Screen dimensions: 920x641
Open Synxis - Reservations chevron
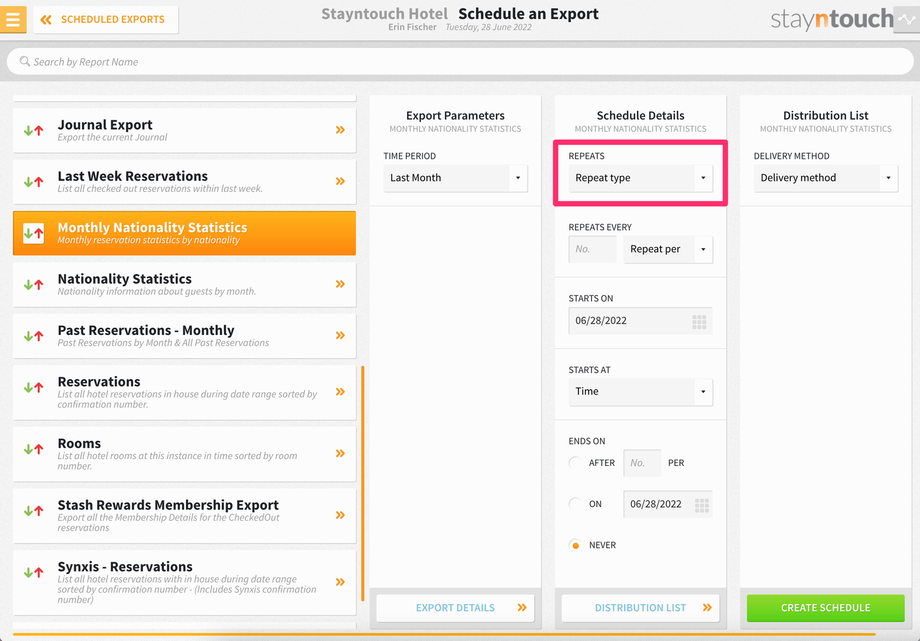(x=340, y=582)
